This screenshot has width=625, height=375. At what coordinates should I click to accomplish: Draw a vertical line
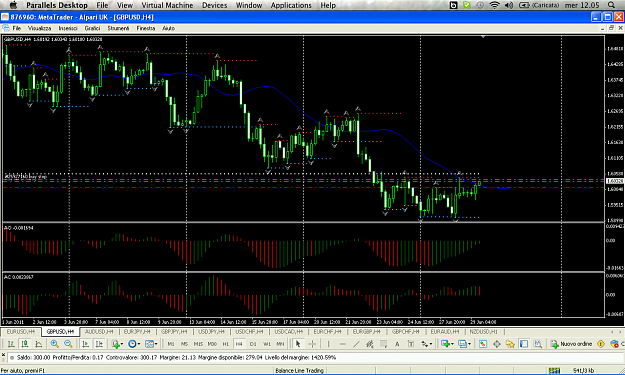pyautogui.click(x=328, y=344)
